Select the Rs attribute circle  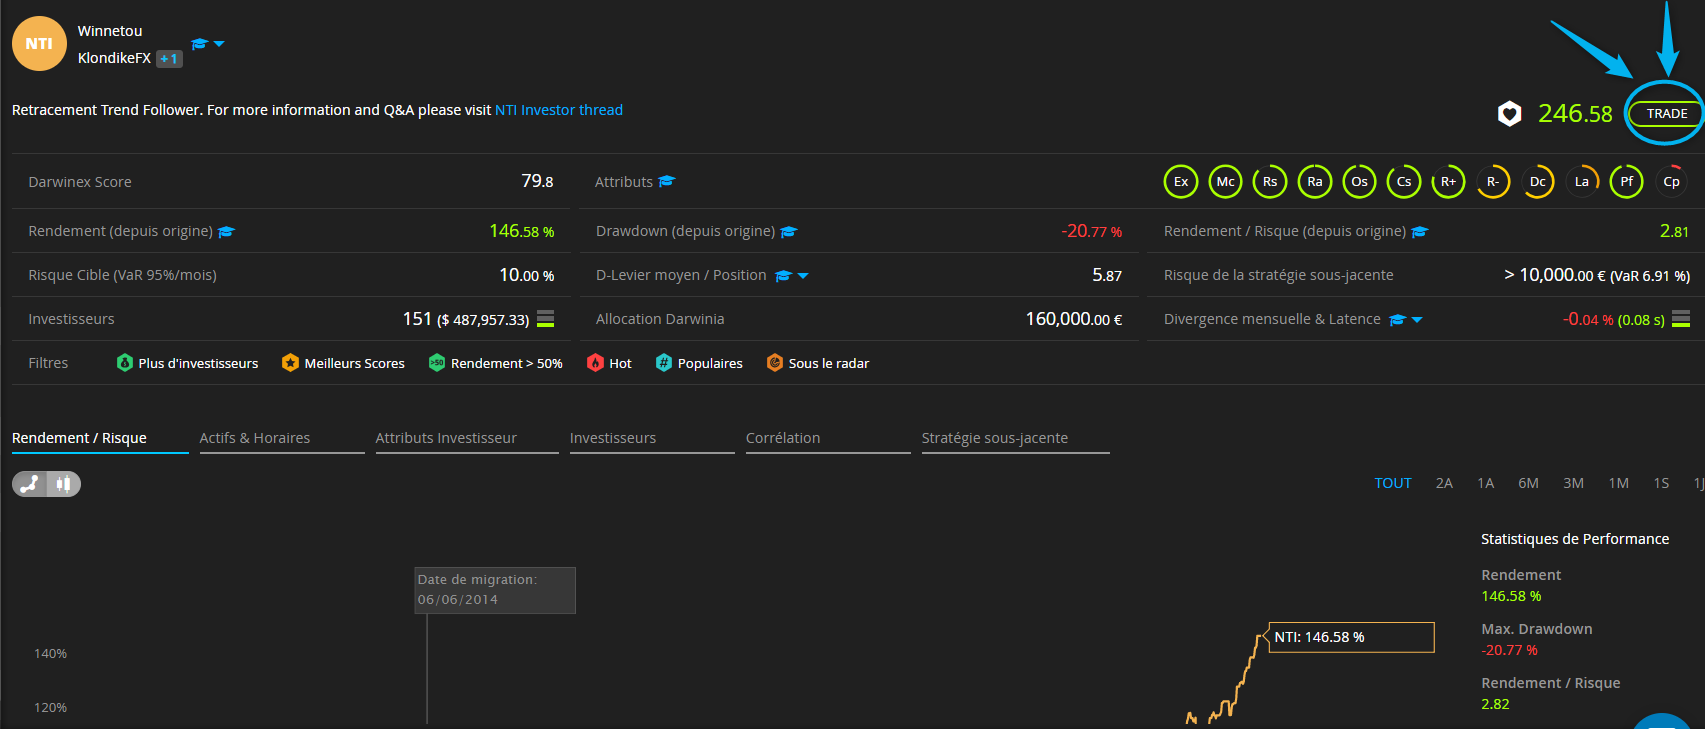1270,182
